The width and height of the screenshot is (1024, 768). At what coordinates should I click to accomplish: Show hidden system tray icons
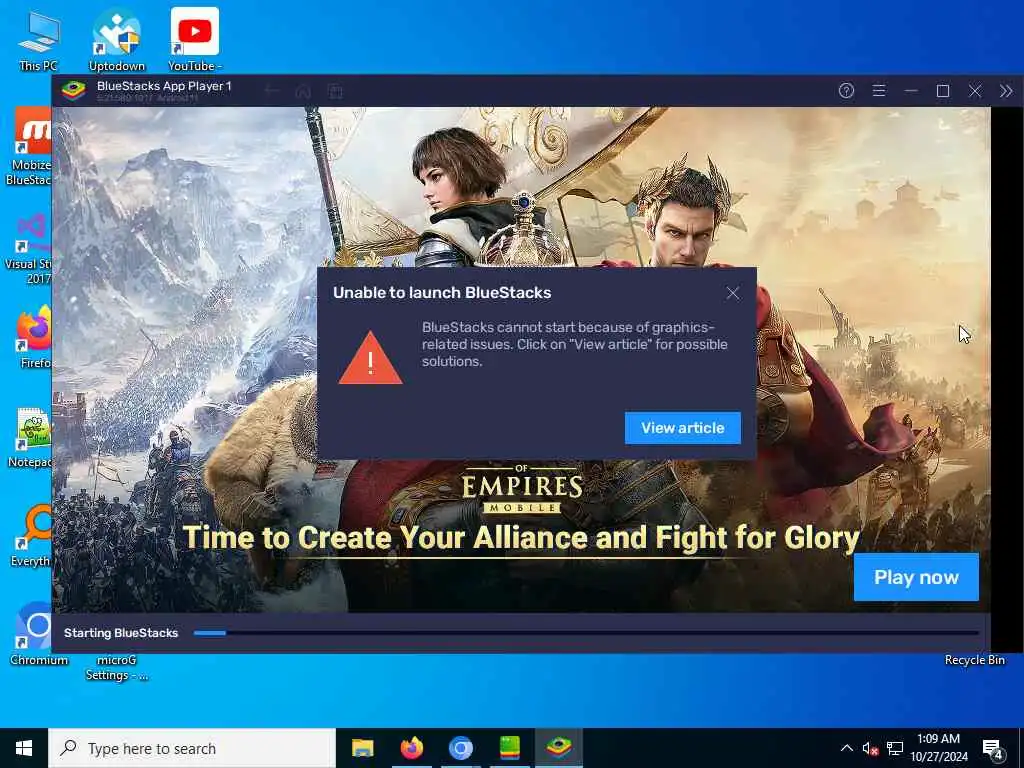[x=846, y=748]
